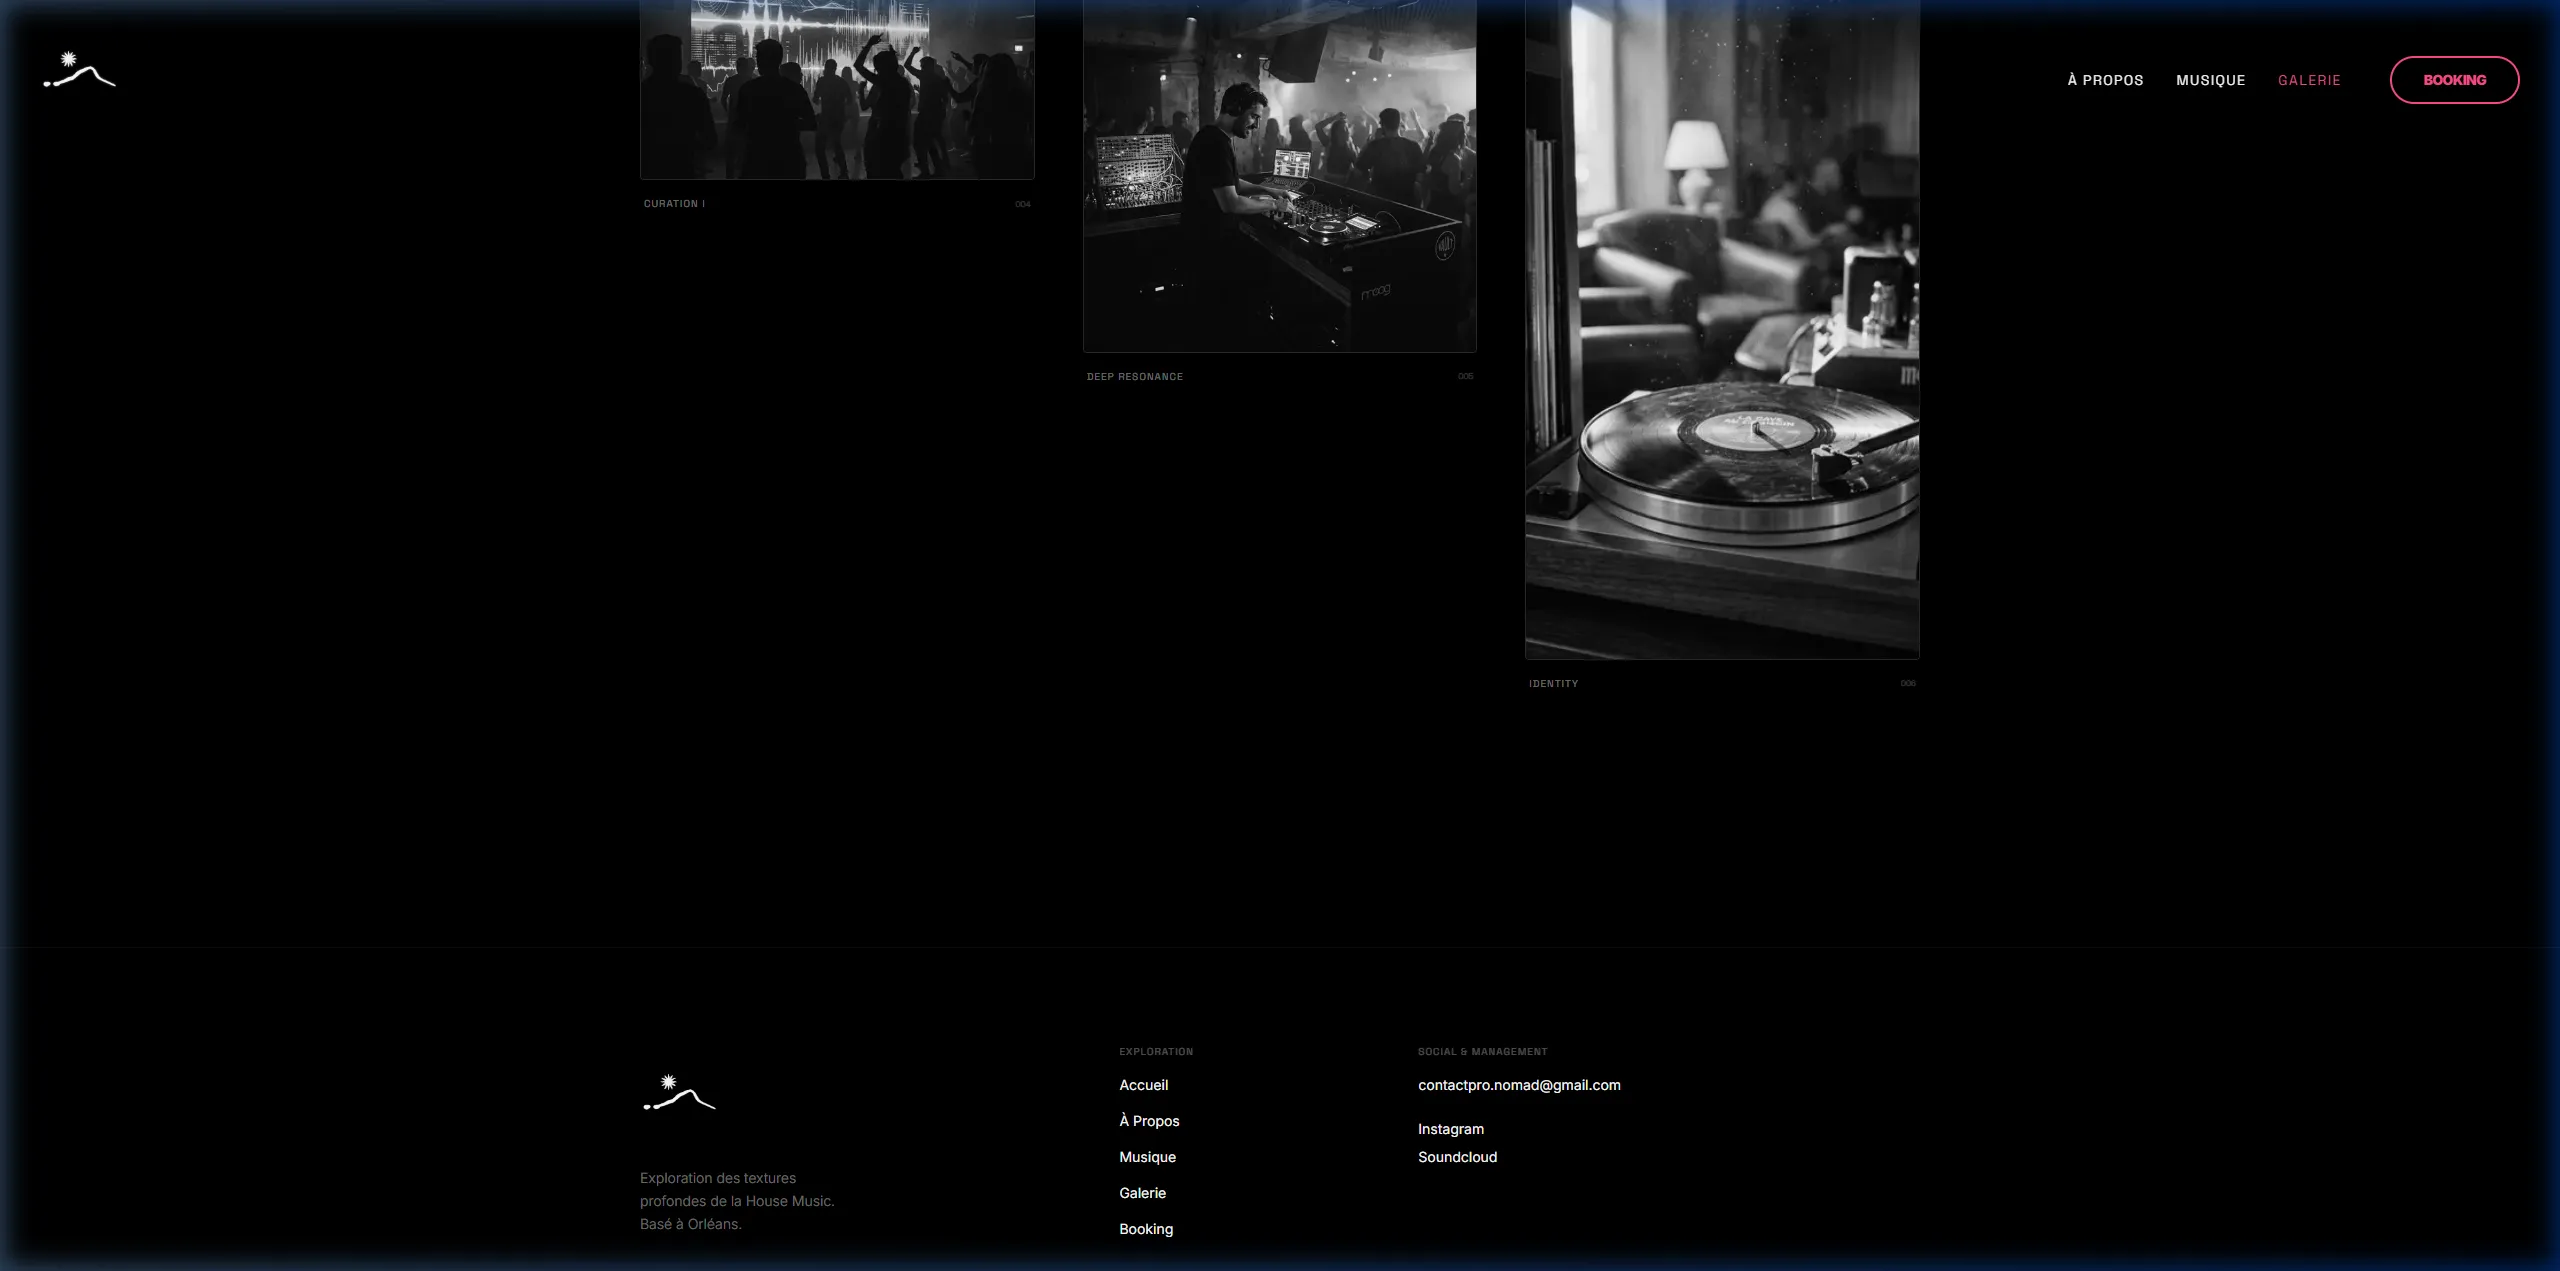Open the Soundcloud link

pyautogui.click(x=1457, y=1157)
